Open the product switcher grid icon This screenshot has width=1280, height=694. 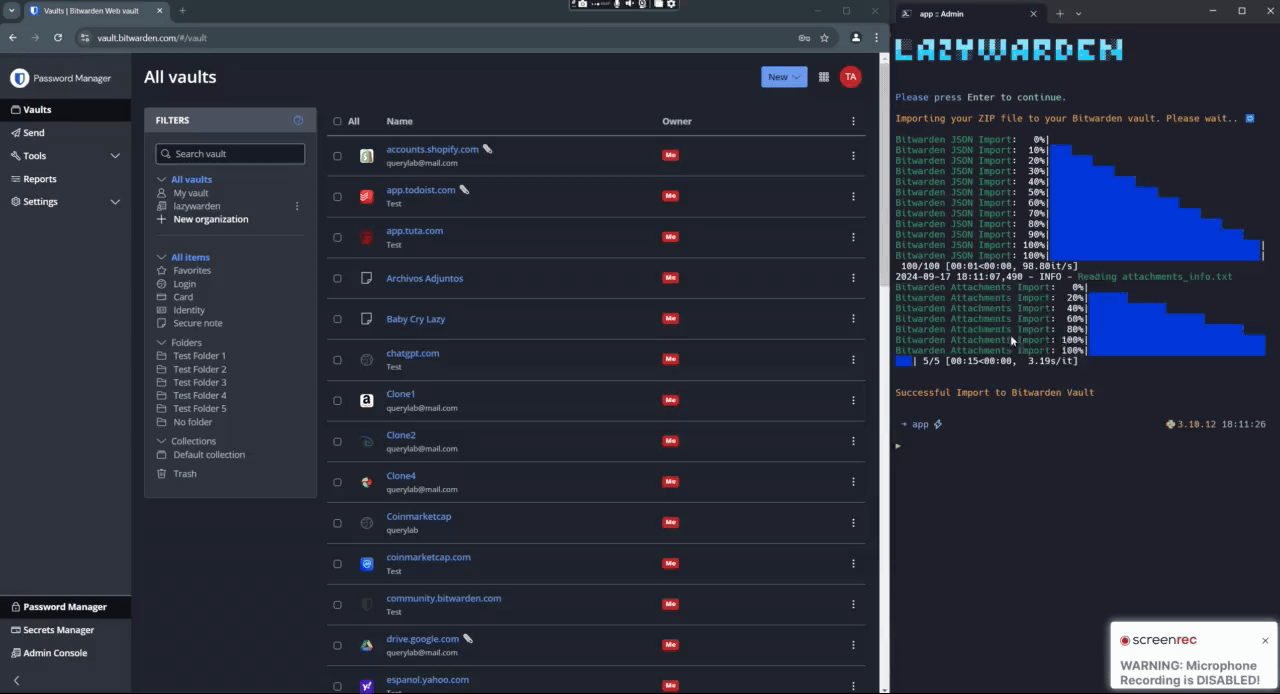coord(824,77)
